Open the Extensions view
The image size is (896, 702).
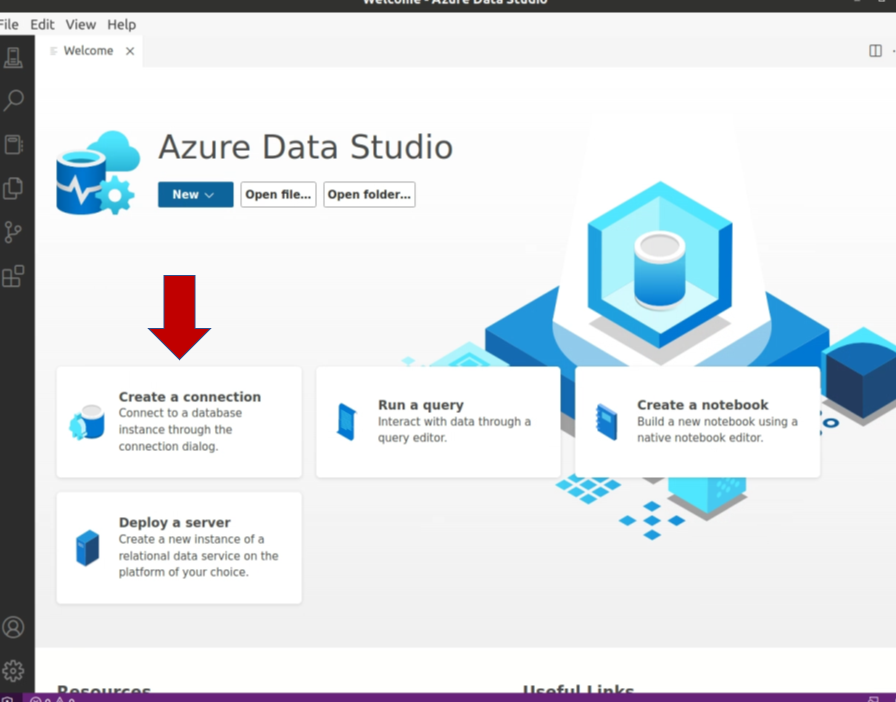tap(13, 276)
